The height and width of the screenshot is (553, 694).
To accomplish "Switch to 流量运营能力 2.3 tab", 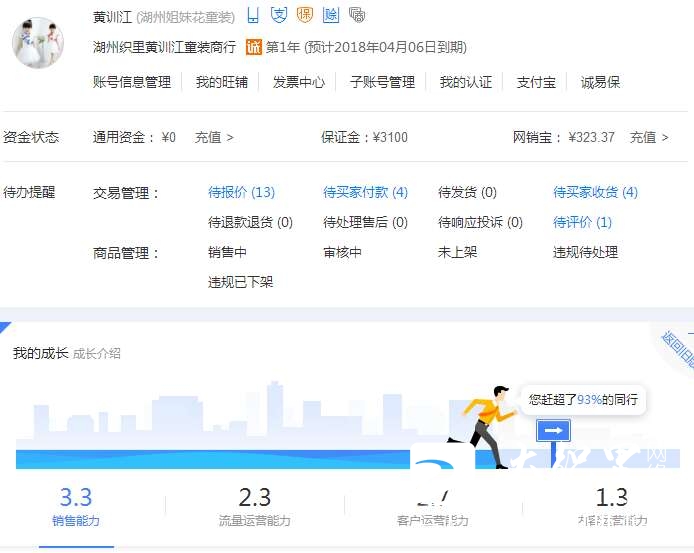I will pyautogui.click(x=254, y=507).
